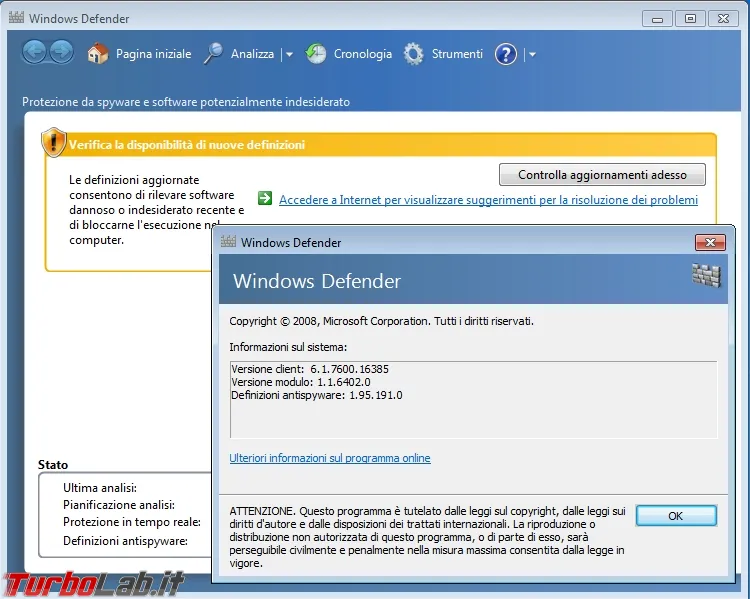Click the house icon for Pagina iniziale
The width and height of the screenshot is (750, 599).
pos(98,54)
